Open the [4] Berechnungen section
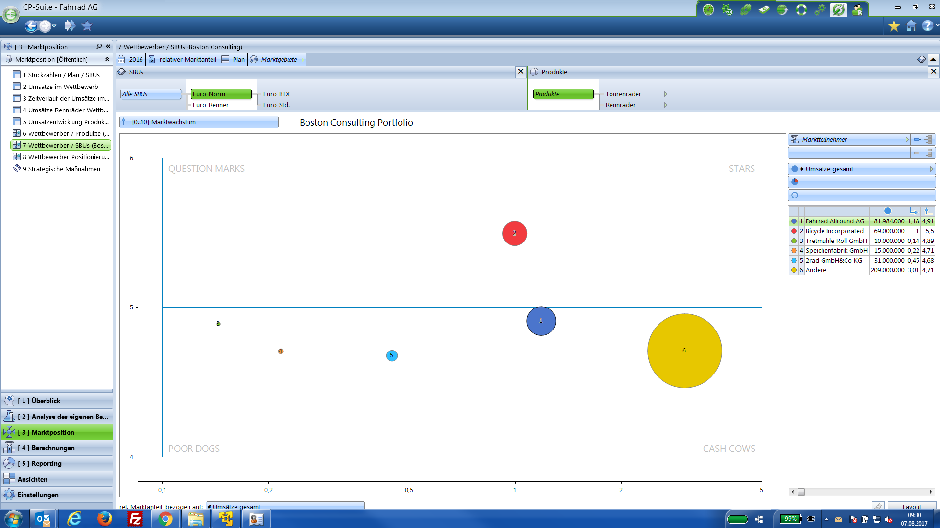 point(57,448)
